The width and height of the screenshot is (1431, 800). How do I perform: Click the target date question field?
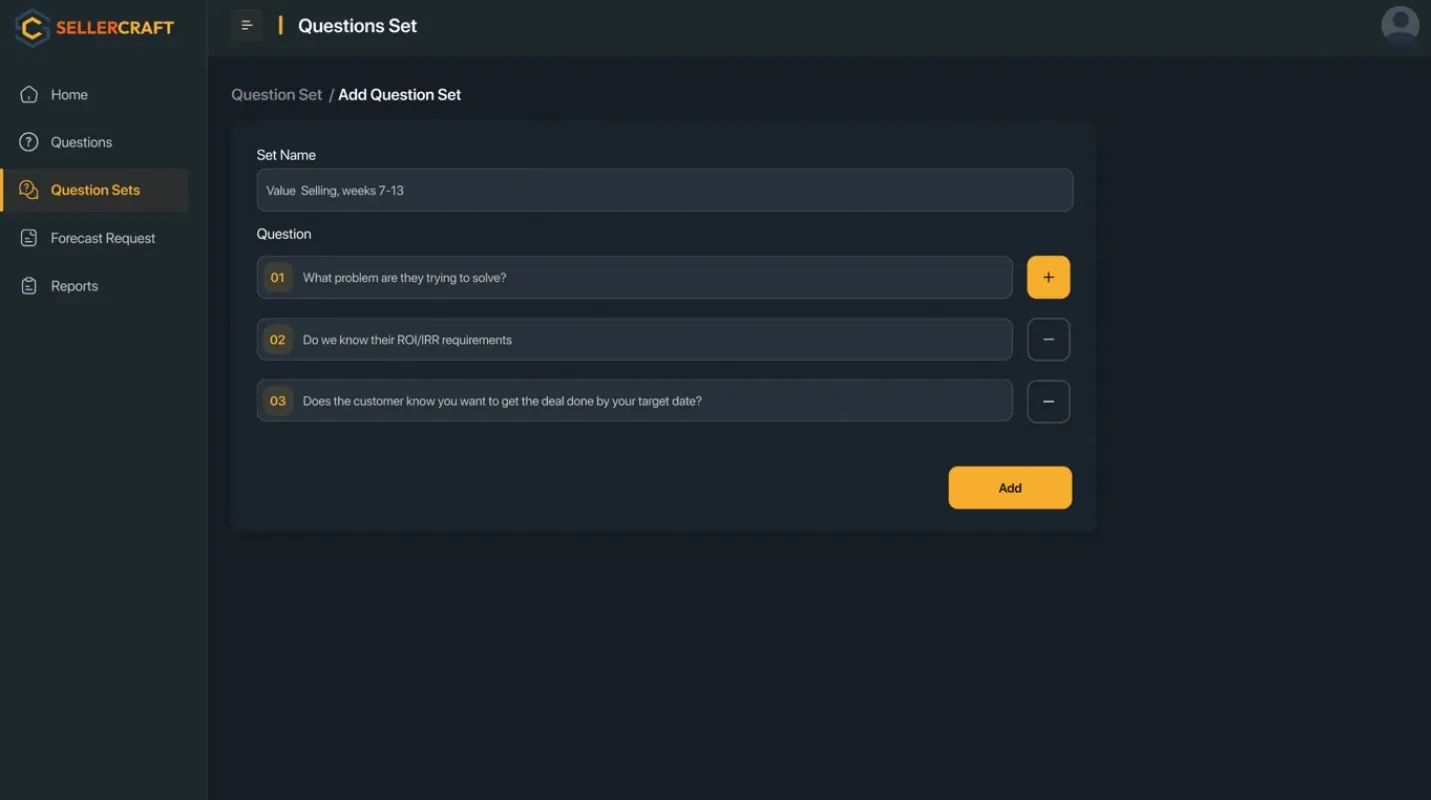(x=650, y=401)
